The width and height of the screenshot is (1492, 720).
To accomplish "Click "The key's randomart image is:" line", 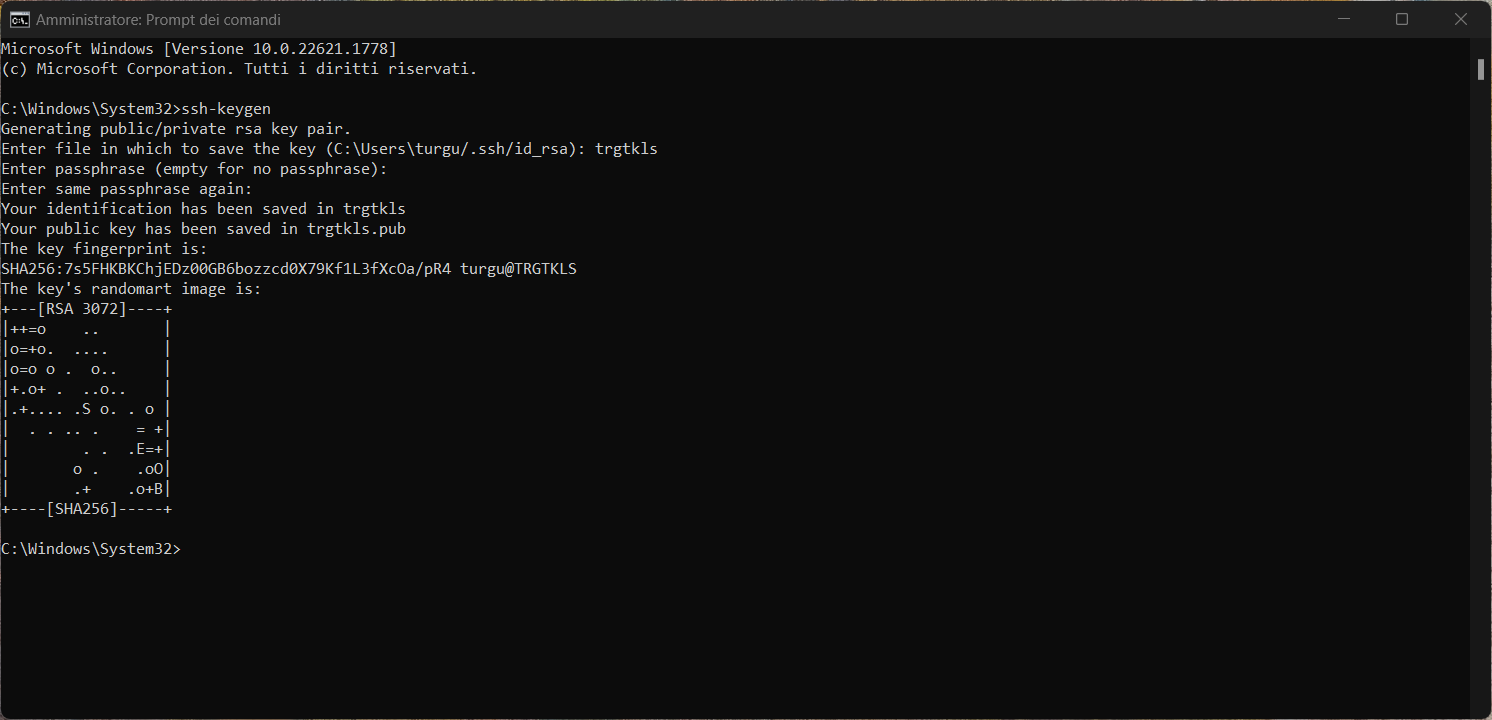I will (x=131, y=289).
